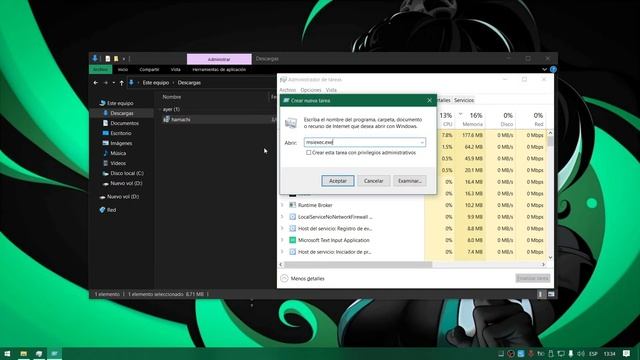Viewport: 640px width, 360px height.
Task: Open the Vista menu in Task Manager
Action: 331,90
